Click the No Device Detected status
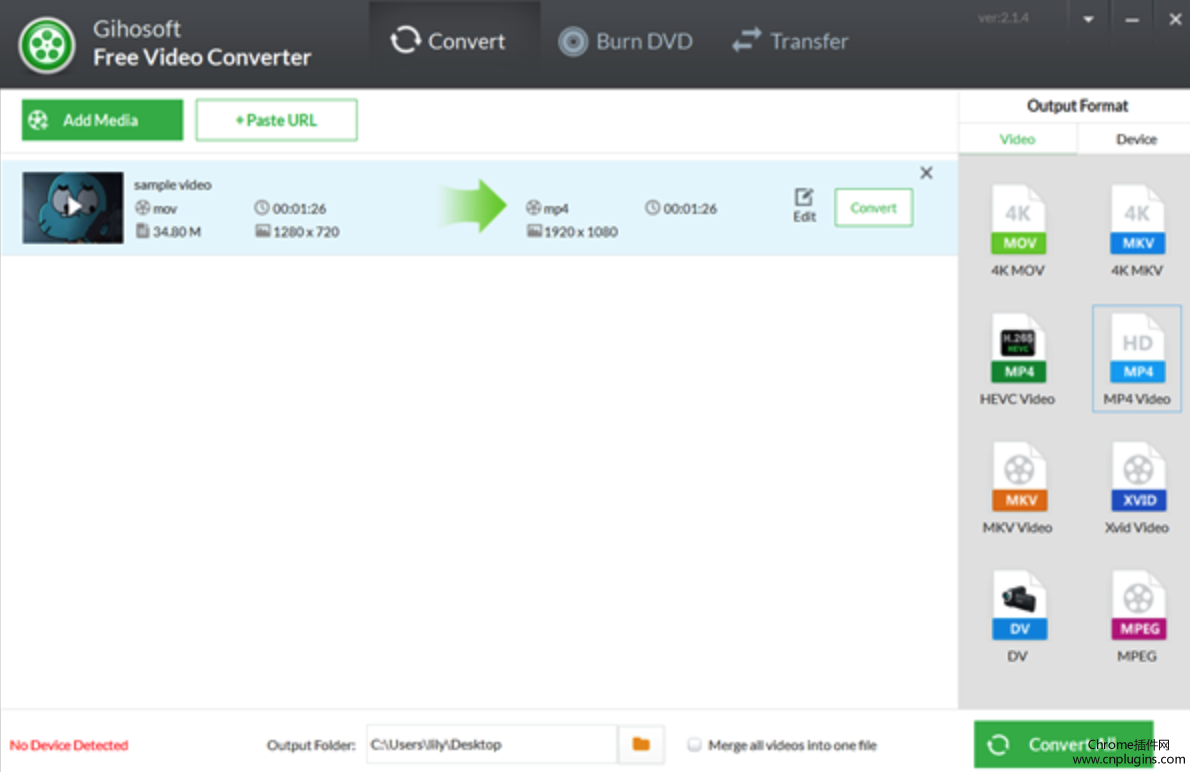This screenshot has height=772, width=1190. 68,745
